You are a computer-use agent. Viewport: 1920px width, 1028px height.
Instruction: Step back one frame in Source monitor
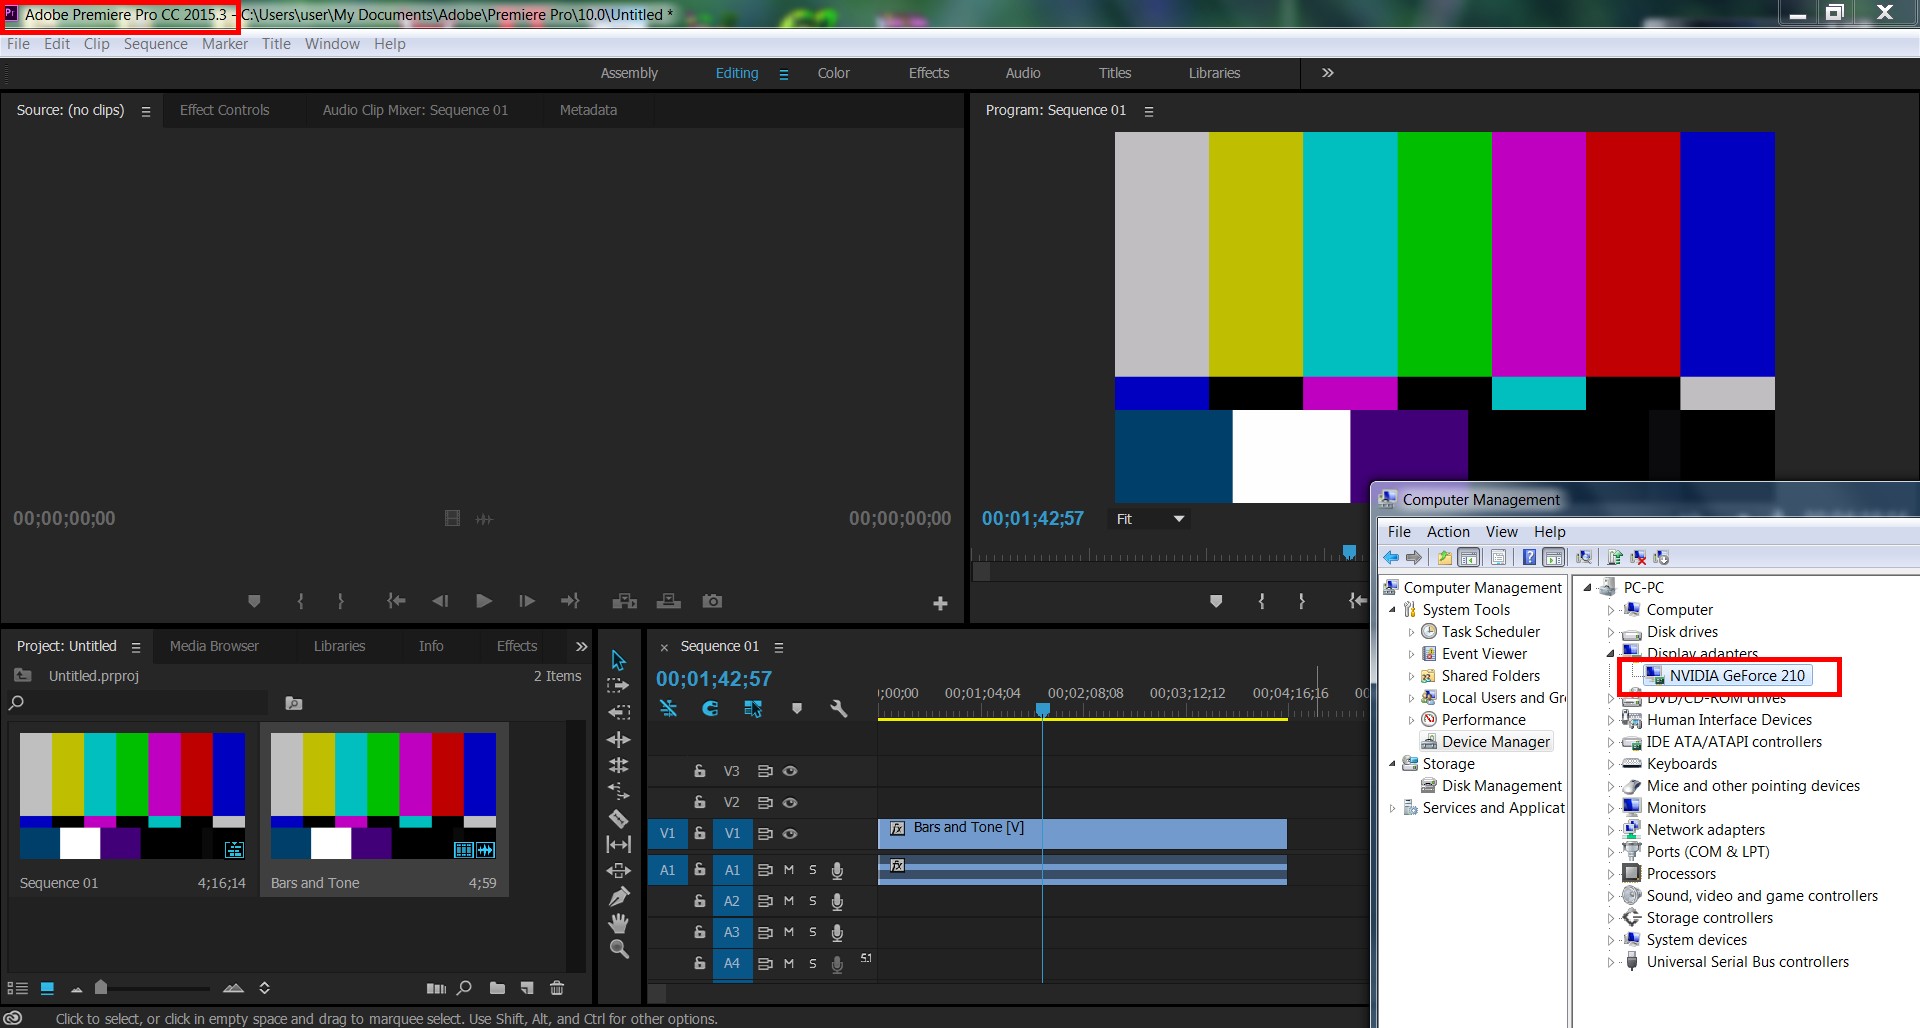[x=440, y=601]
